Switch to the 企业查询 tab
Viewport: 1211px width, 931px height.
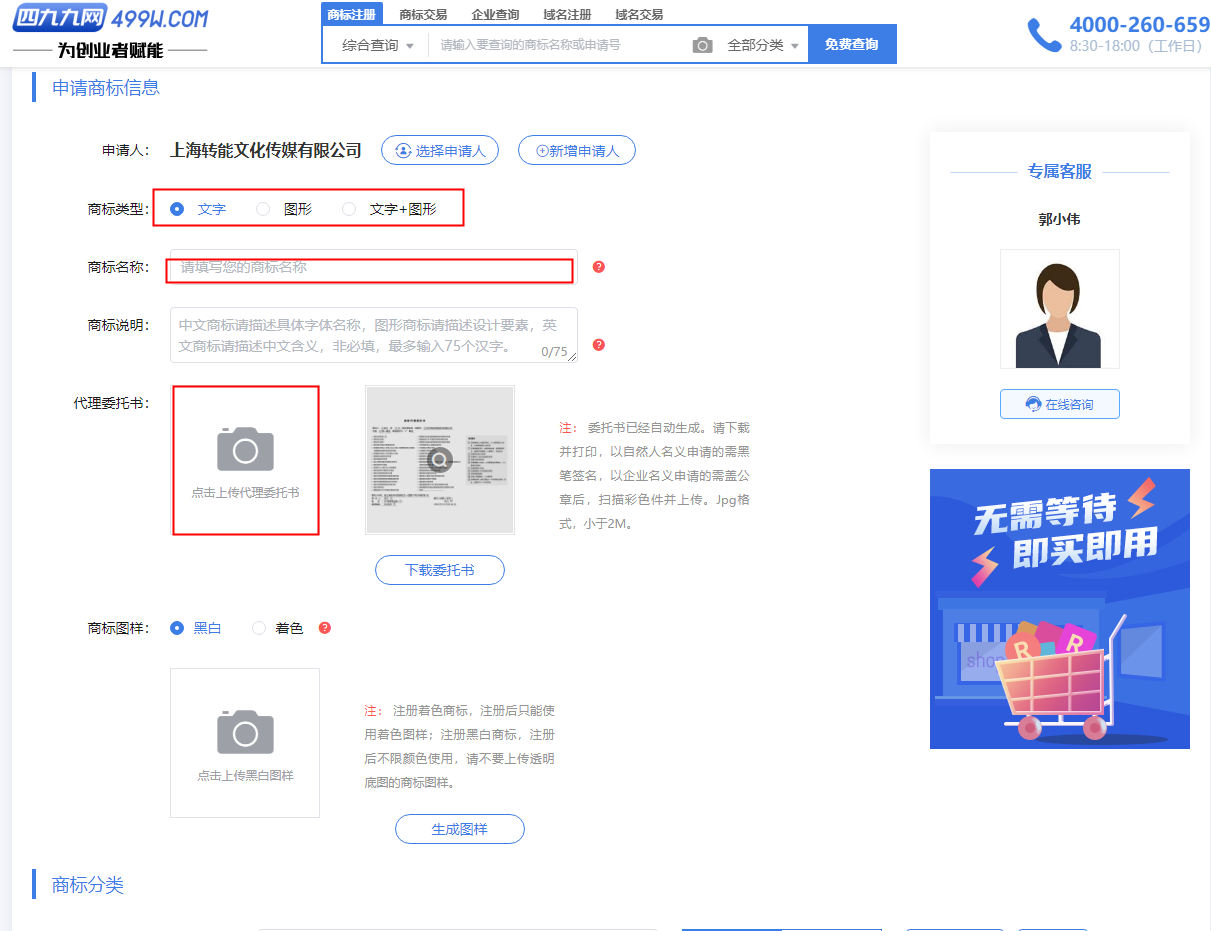tap(495, 15)
